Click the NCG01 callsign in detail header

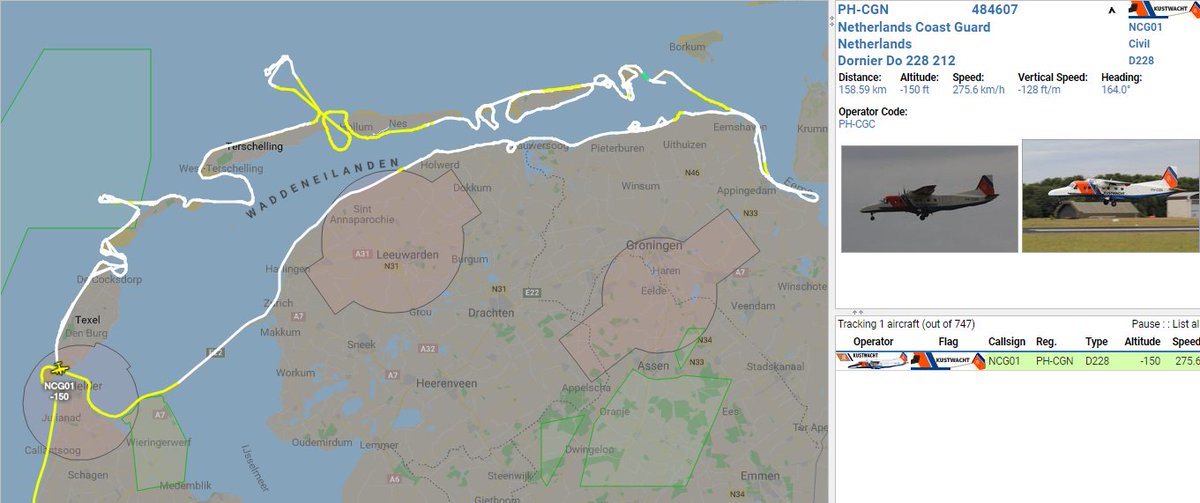(x=1146, y=28)
